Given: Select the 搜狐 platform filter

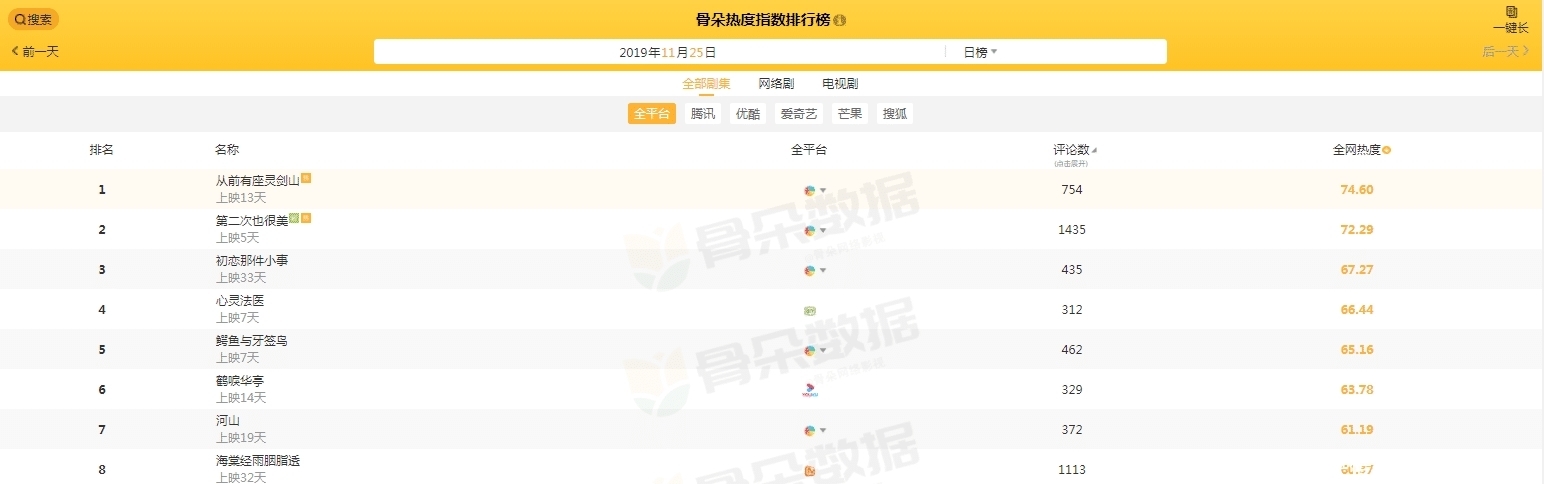Looking at the screenshot, I should click(895, 114).
